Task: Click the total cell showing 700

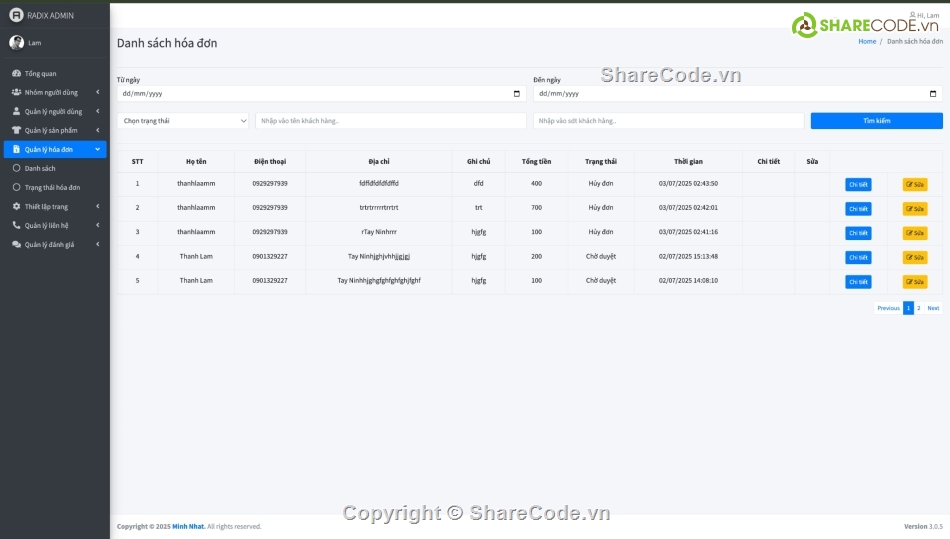Action: pos(536,208)
